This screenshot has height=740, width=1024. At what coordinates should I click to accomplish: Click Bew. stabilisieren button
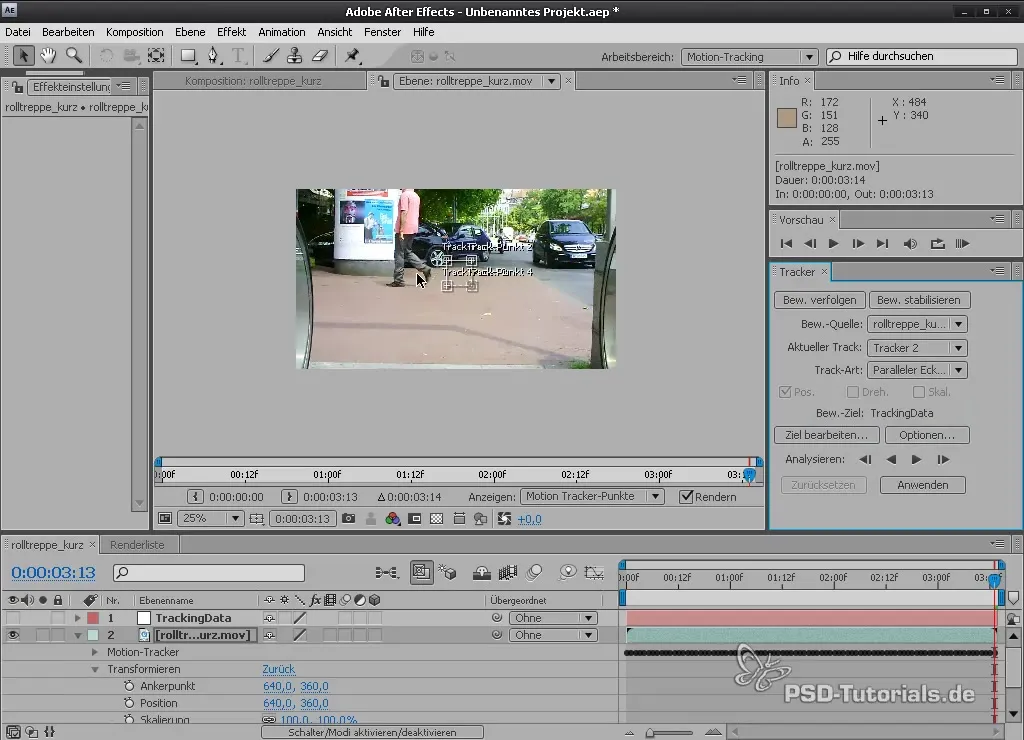pos(918,300)
